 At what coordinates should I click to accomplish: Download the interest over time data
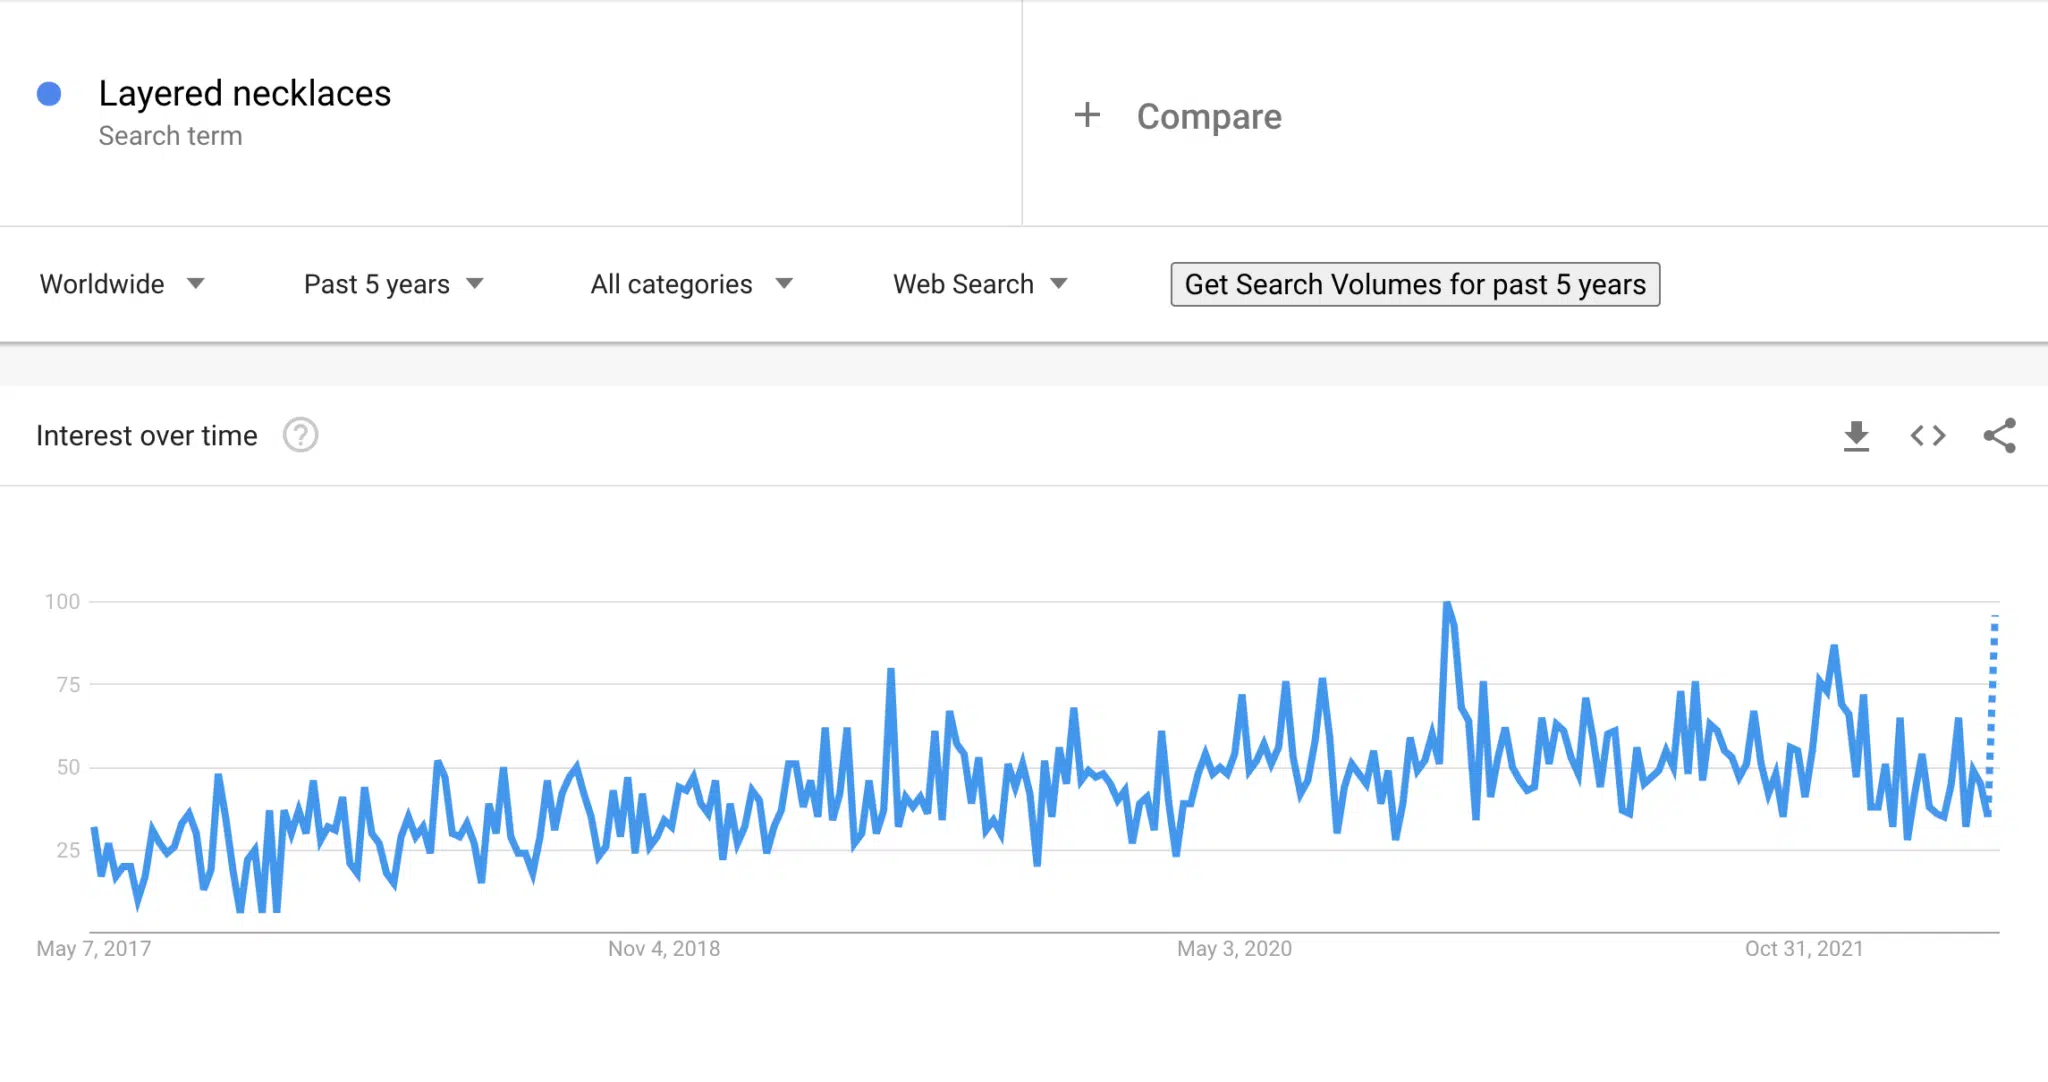click(x=1856, y=436)
